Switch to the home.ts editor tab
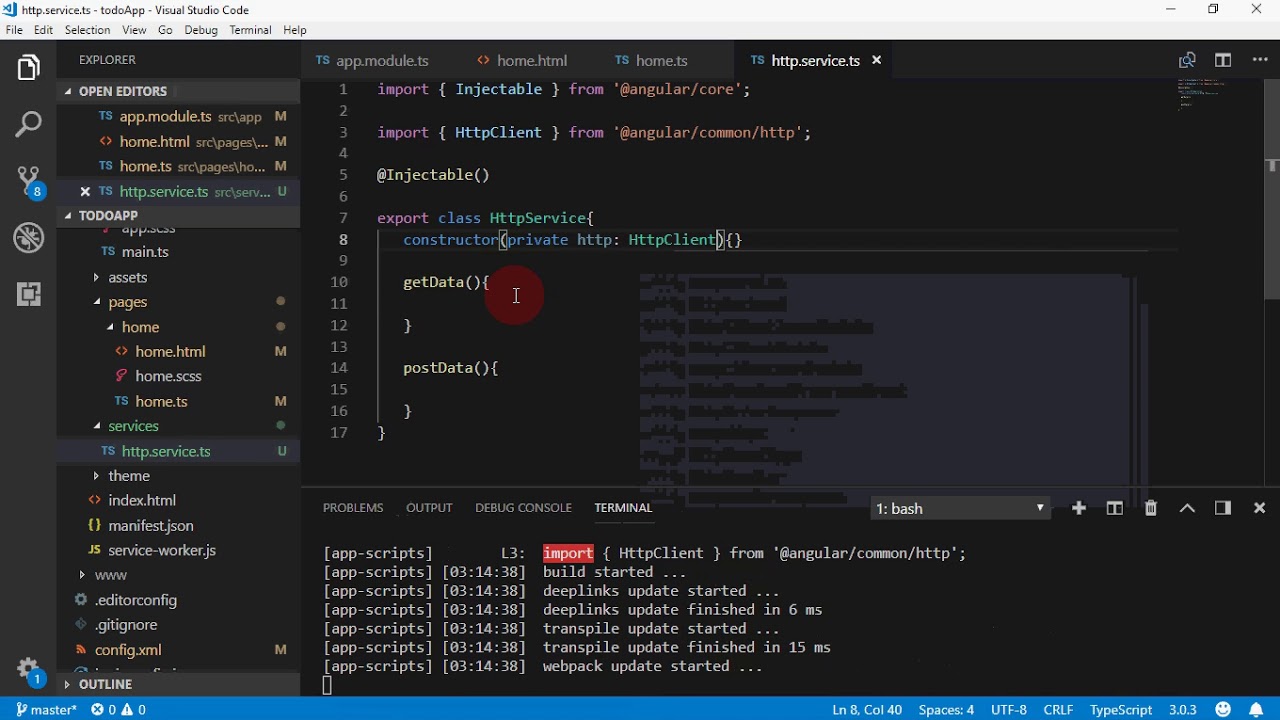Image resolution: width=1280 pixels, height=720 pixels. coord(660,61)
